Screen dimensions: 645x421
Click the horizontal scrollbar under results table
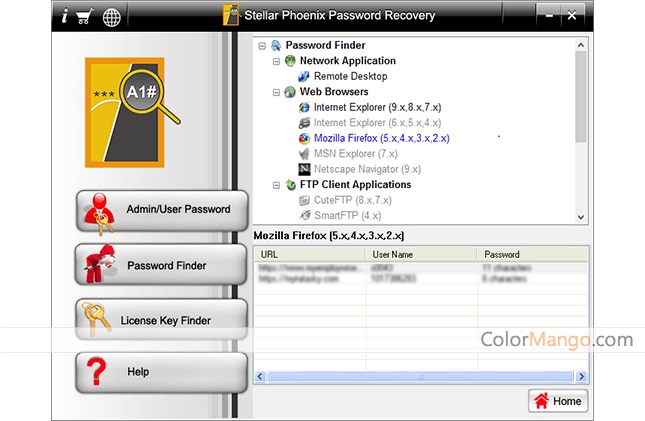[x=420, y=377]
